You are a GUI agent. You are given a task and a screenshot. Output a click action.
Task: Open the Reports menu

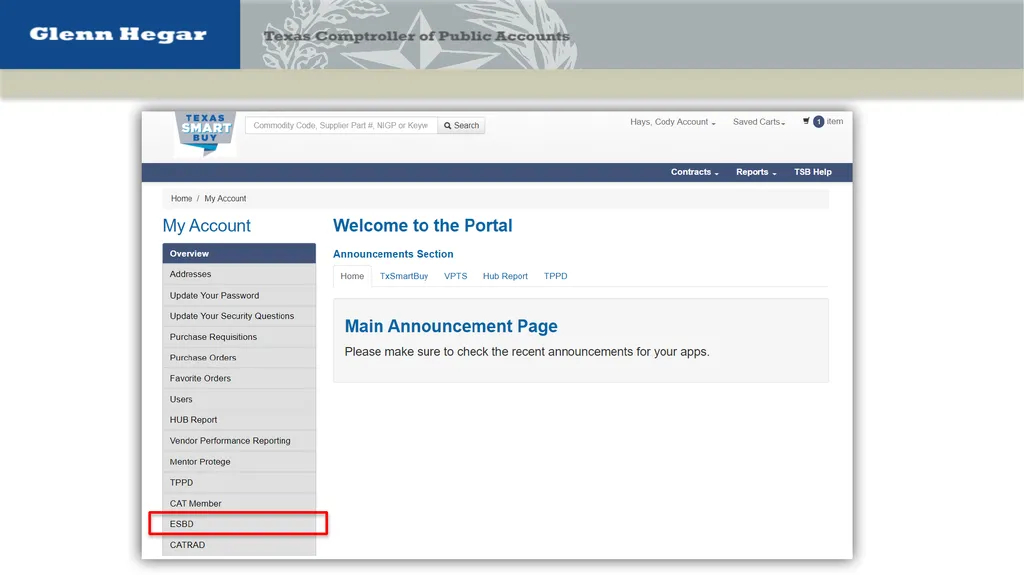756,172
